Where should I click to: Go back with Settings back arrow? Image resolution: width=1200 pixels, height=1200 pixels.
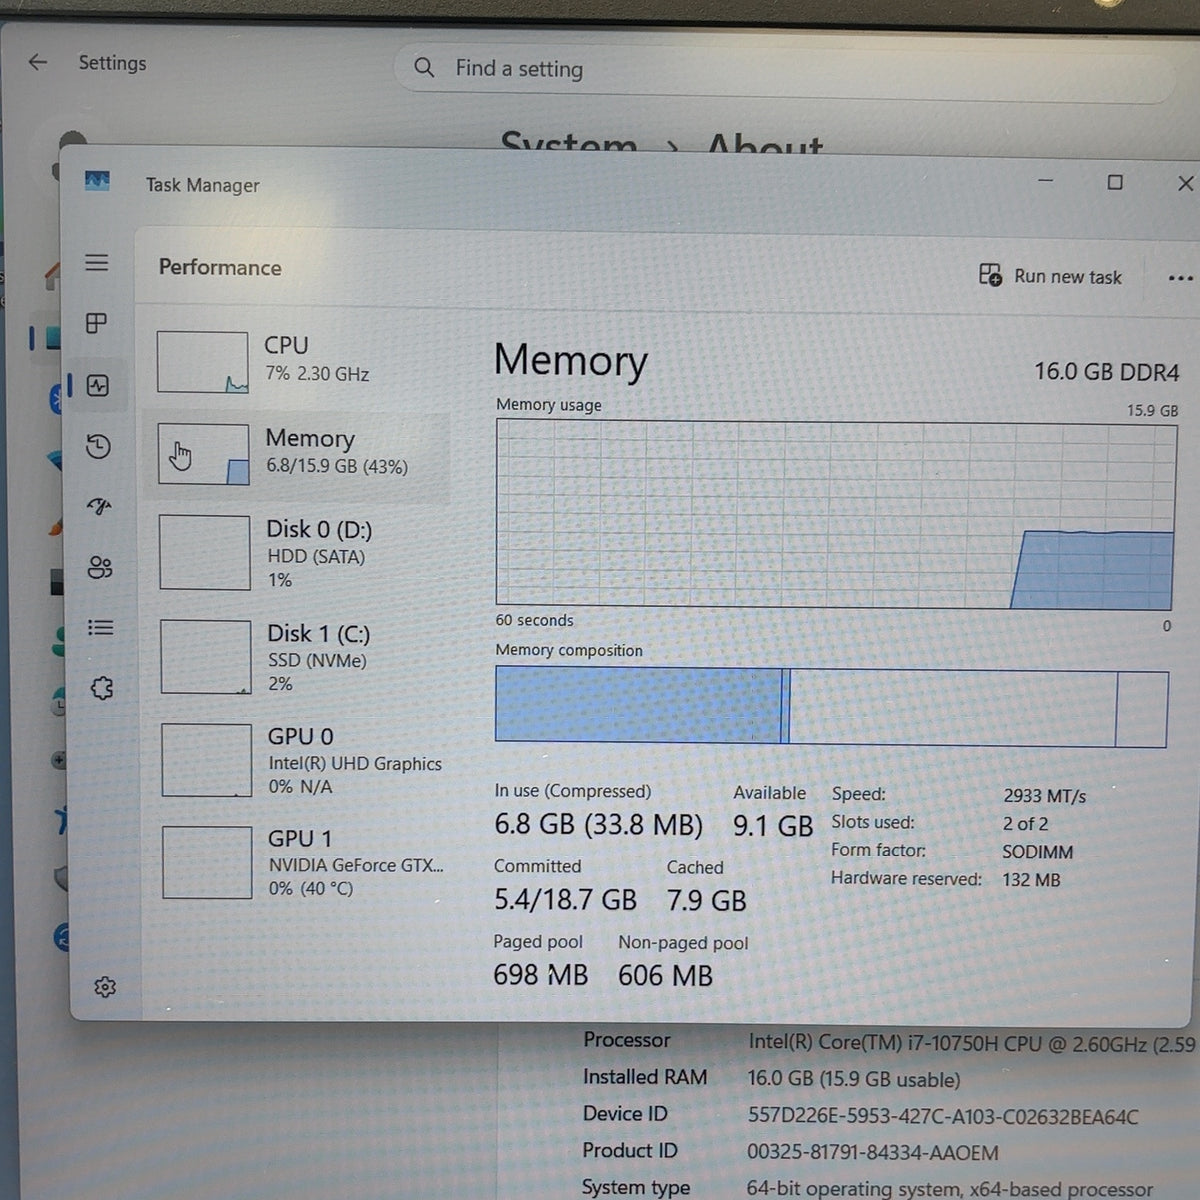click(38, 62)
